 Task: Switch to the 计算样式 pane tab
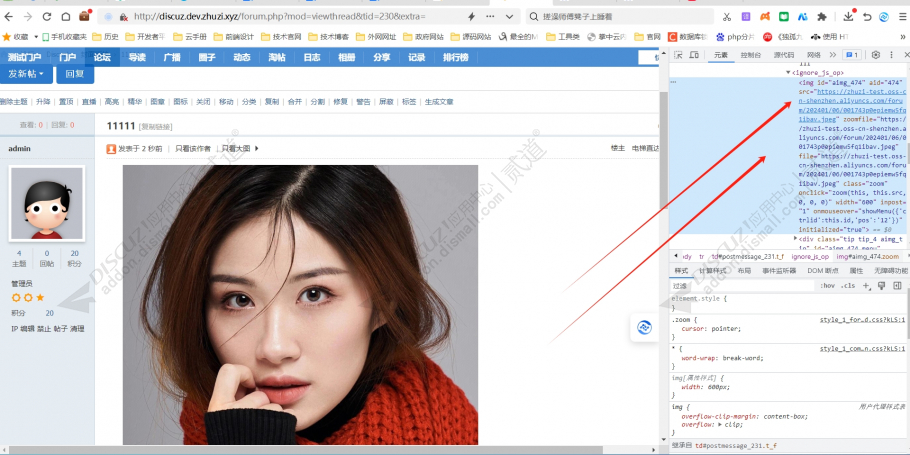pos(712,271)
